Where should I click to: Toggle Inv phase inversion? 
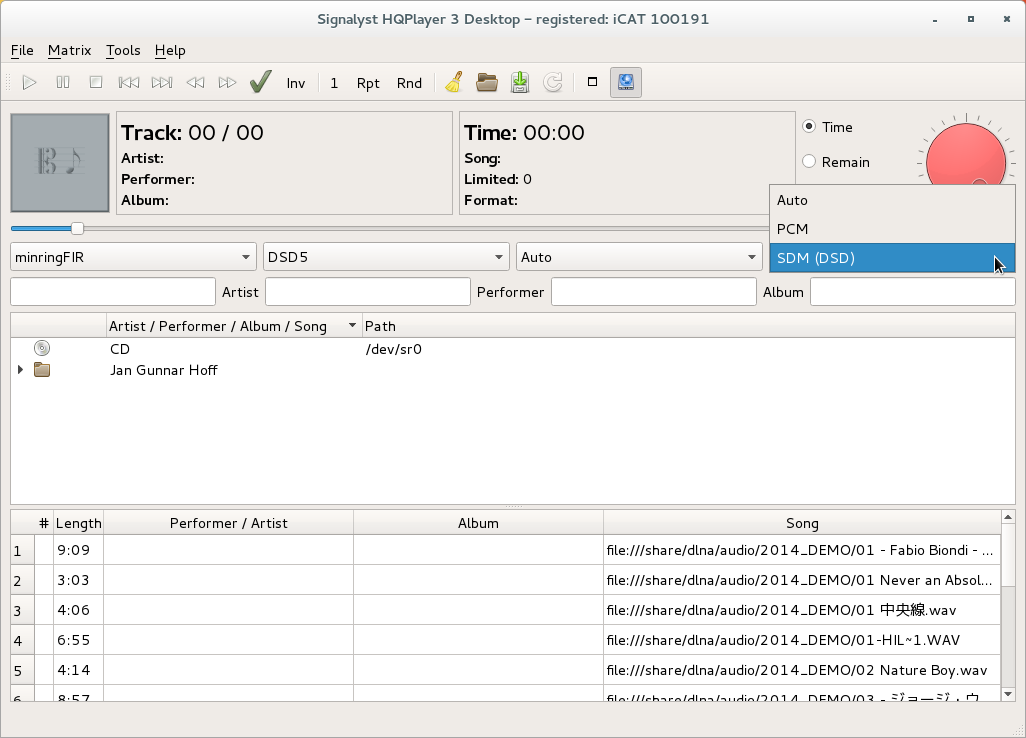296,83
